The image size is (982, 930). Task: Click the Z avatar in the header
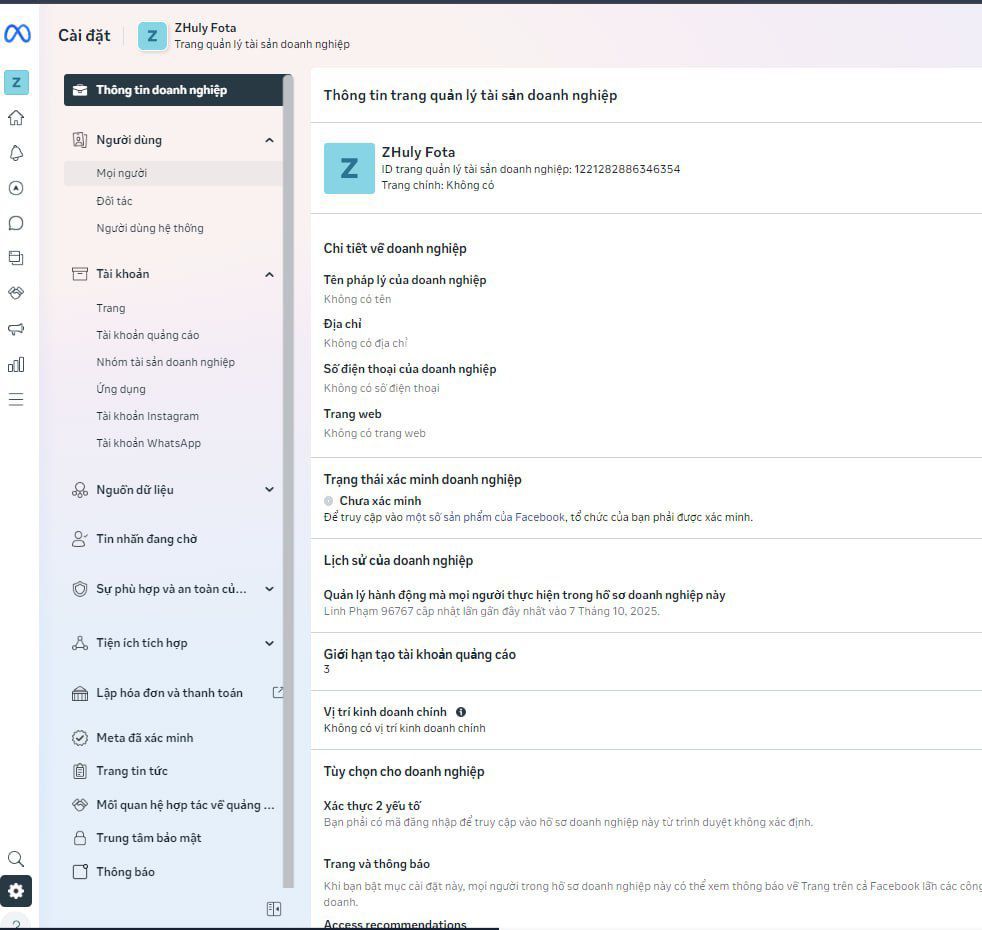click(152, 36)
